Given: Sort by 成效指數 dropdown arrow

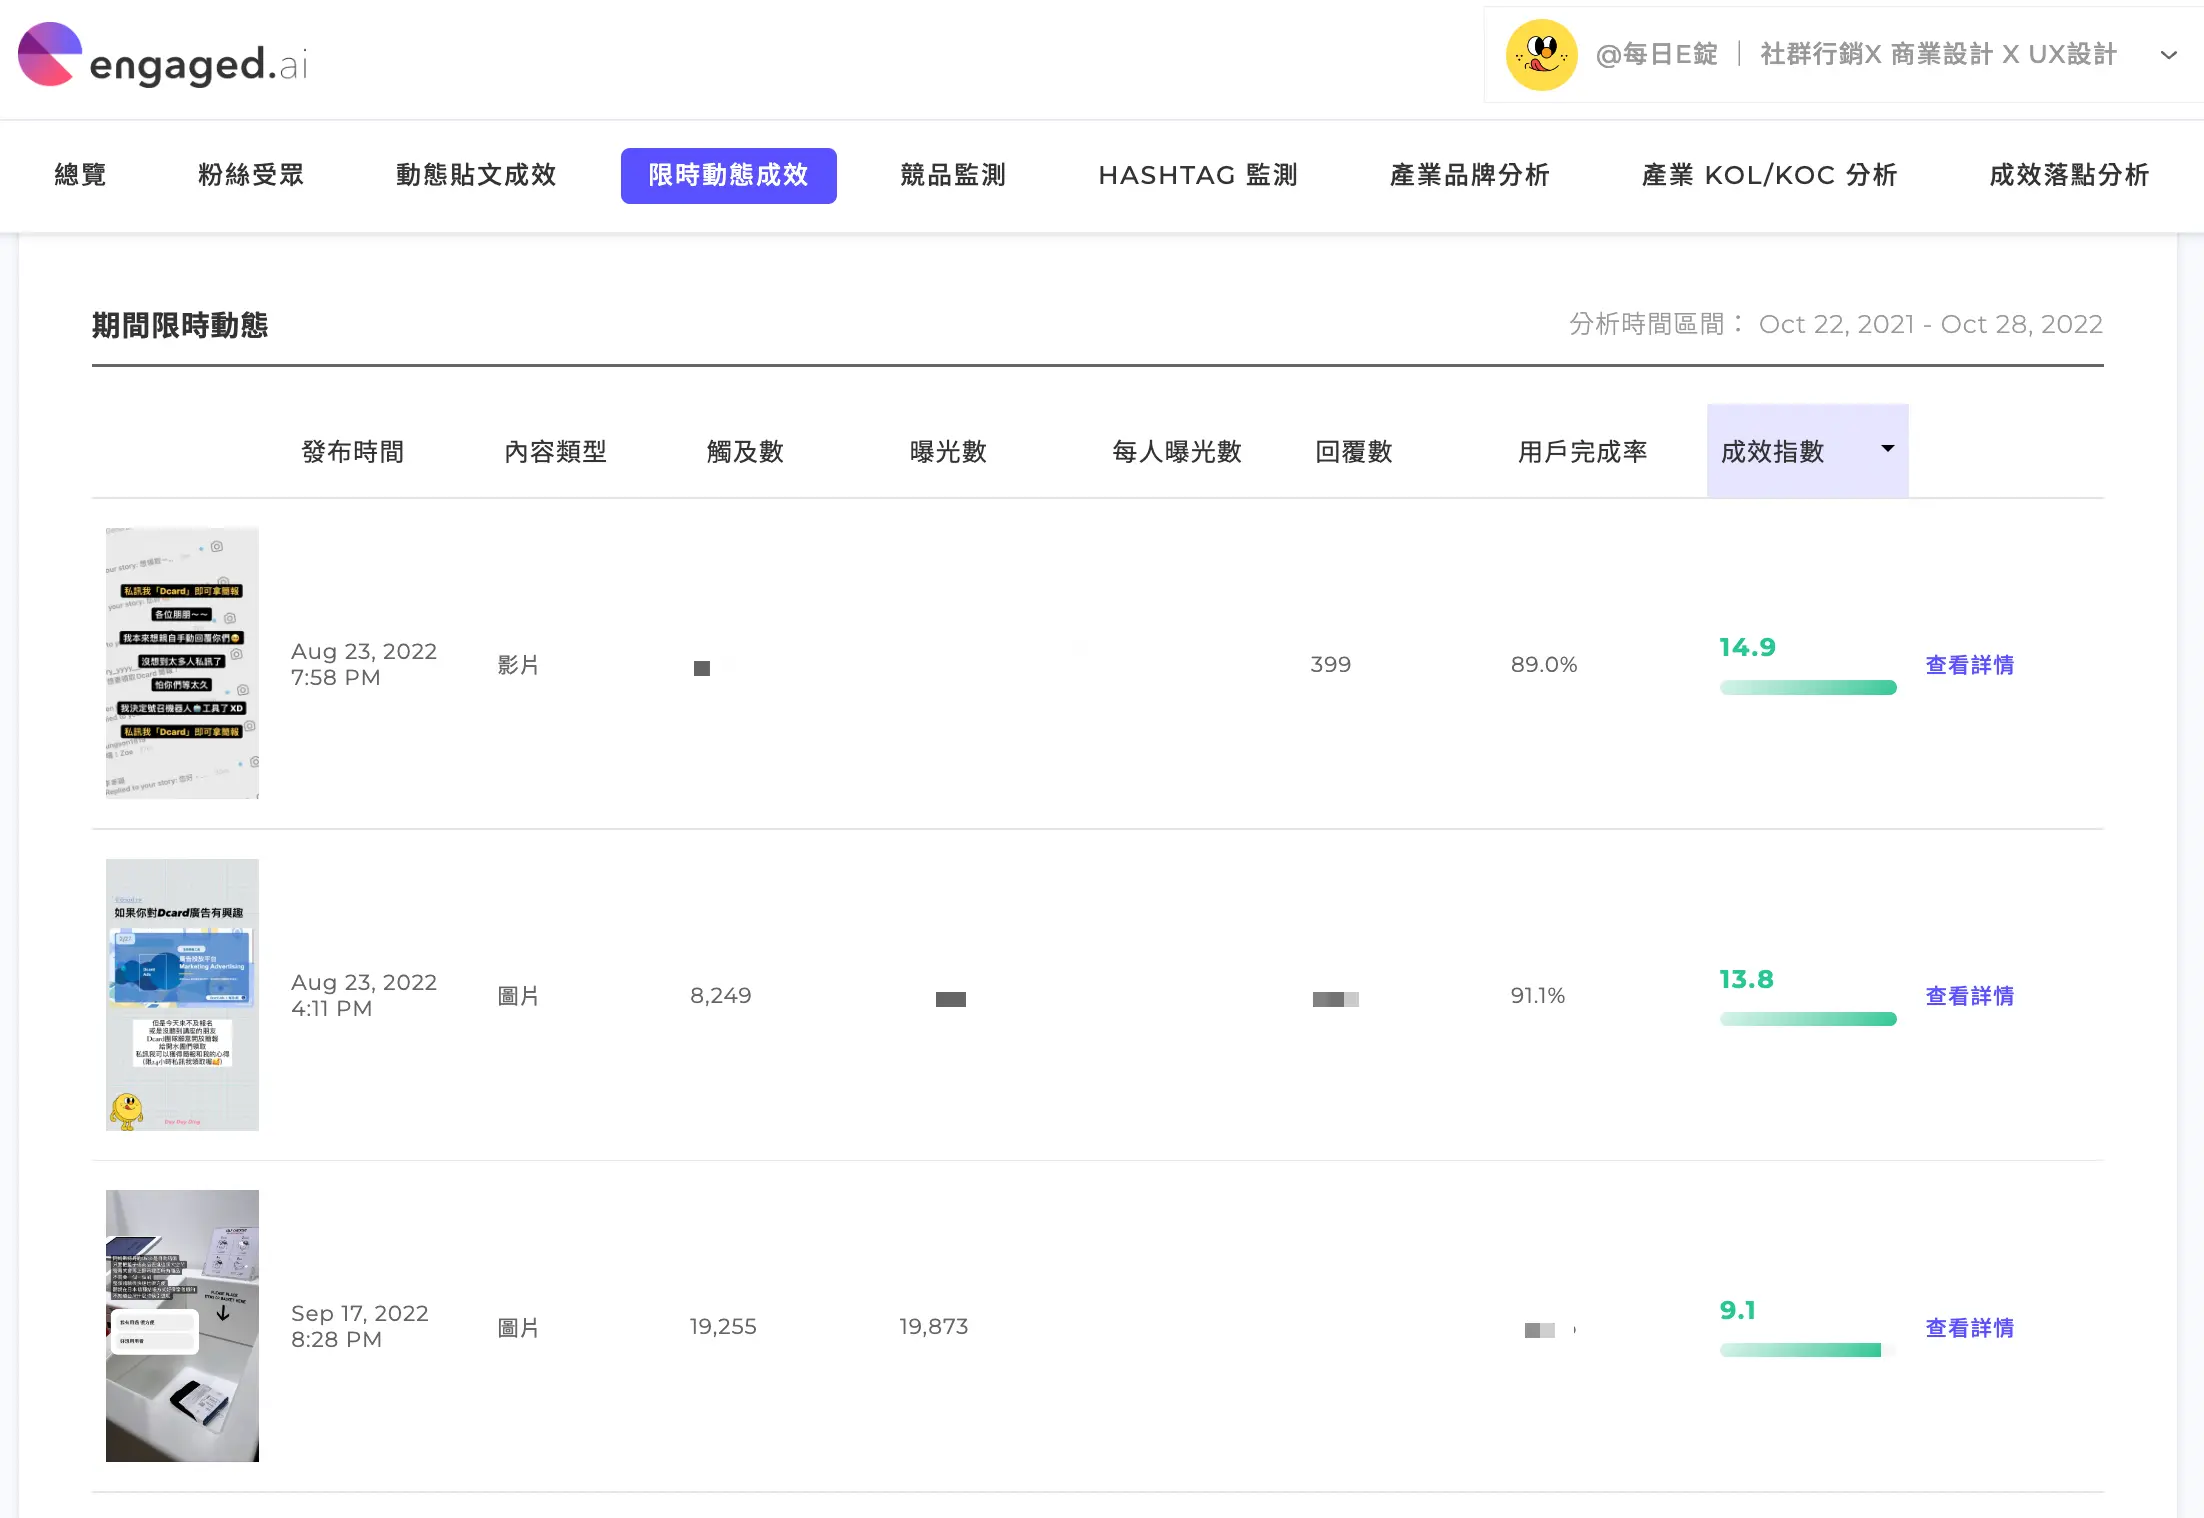Looking at the screenshot, I should 1887,449.
